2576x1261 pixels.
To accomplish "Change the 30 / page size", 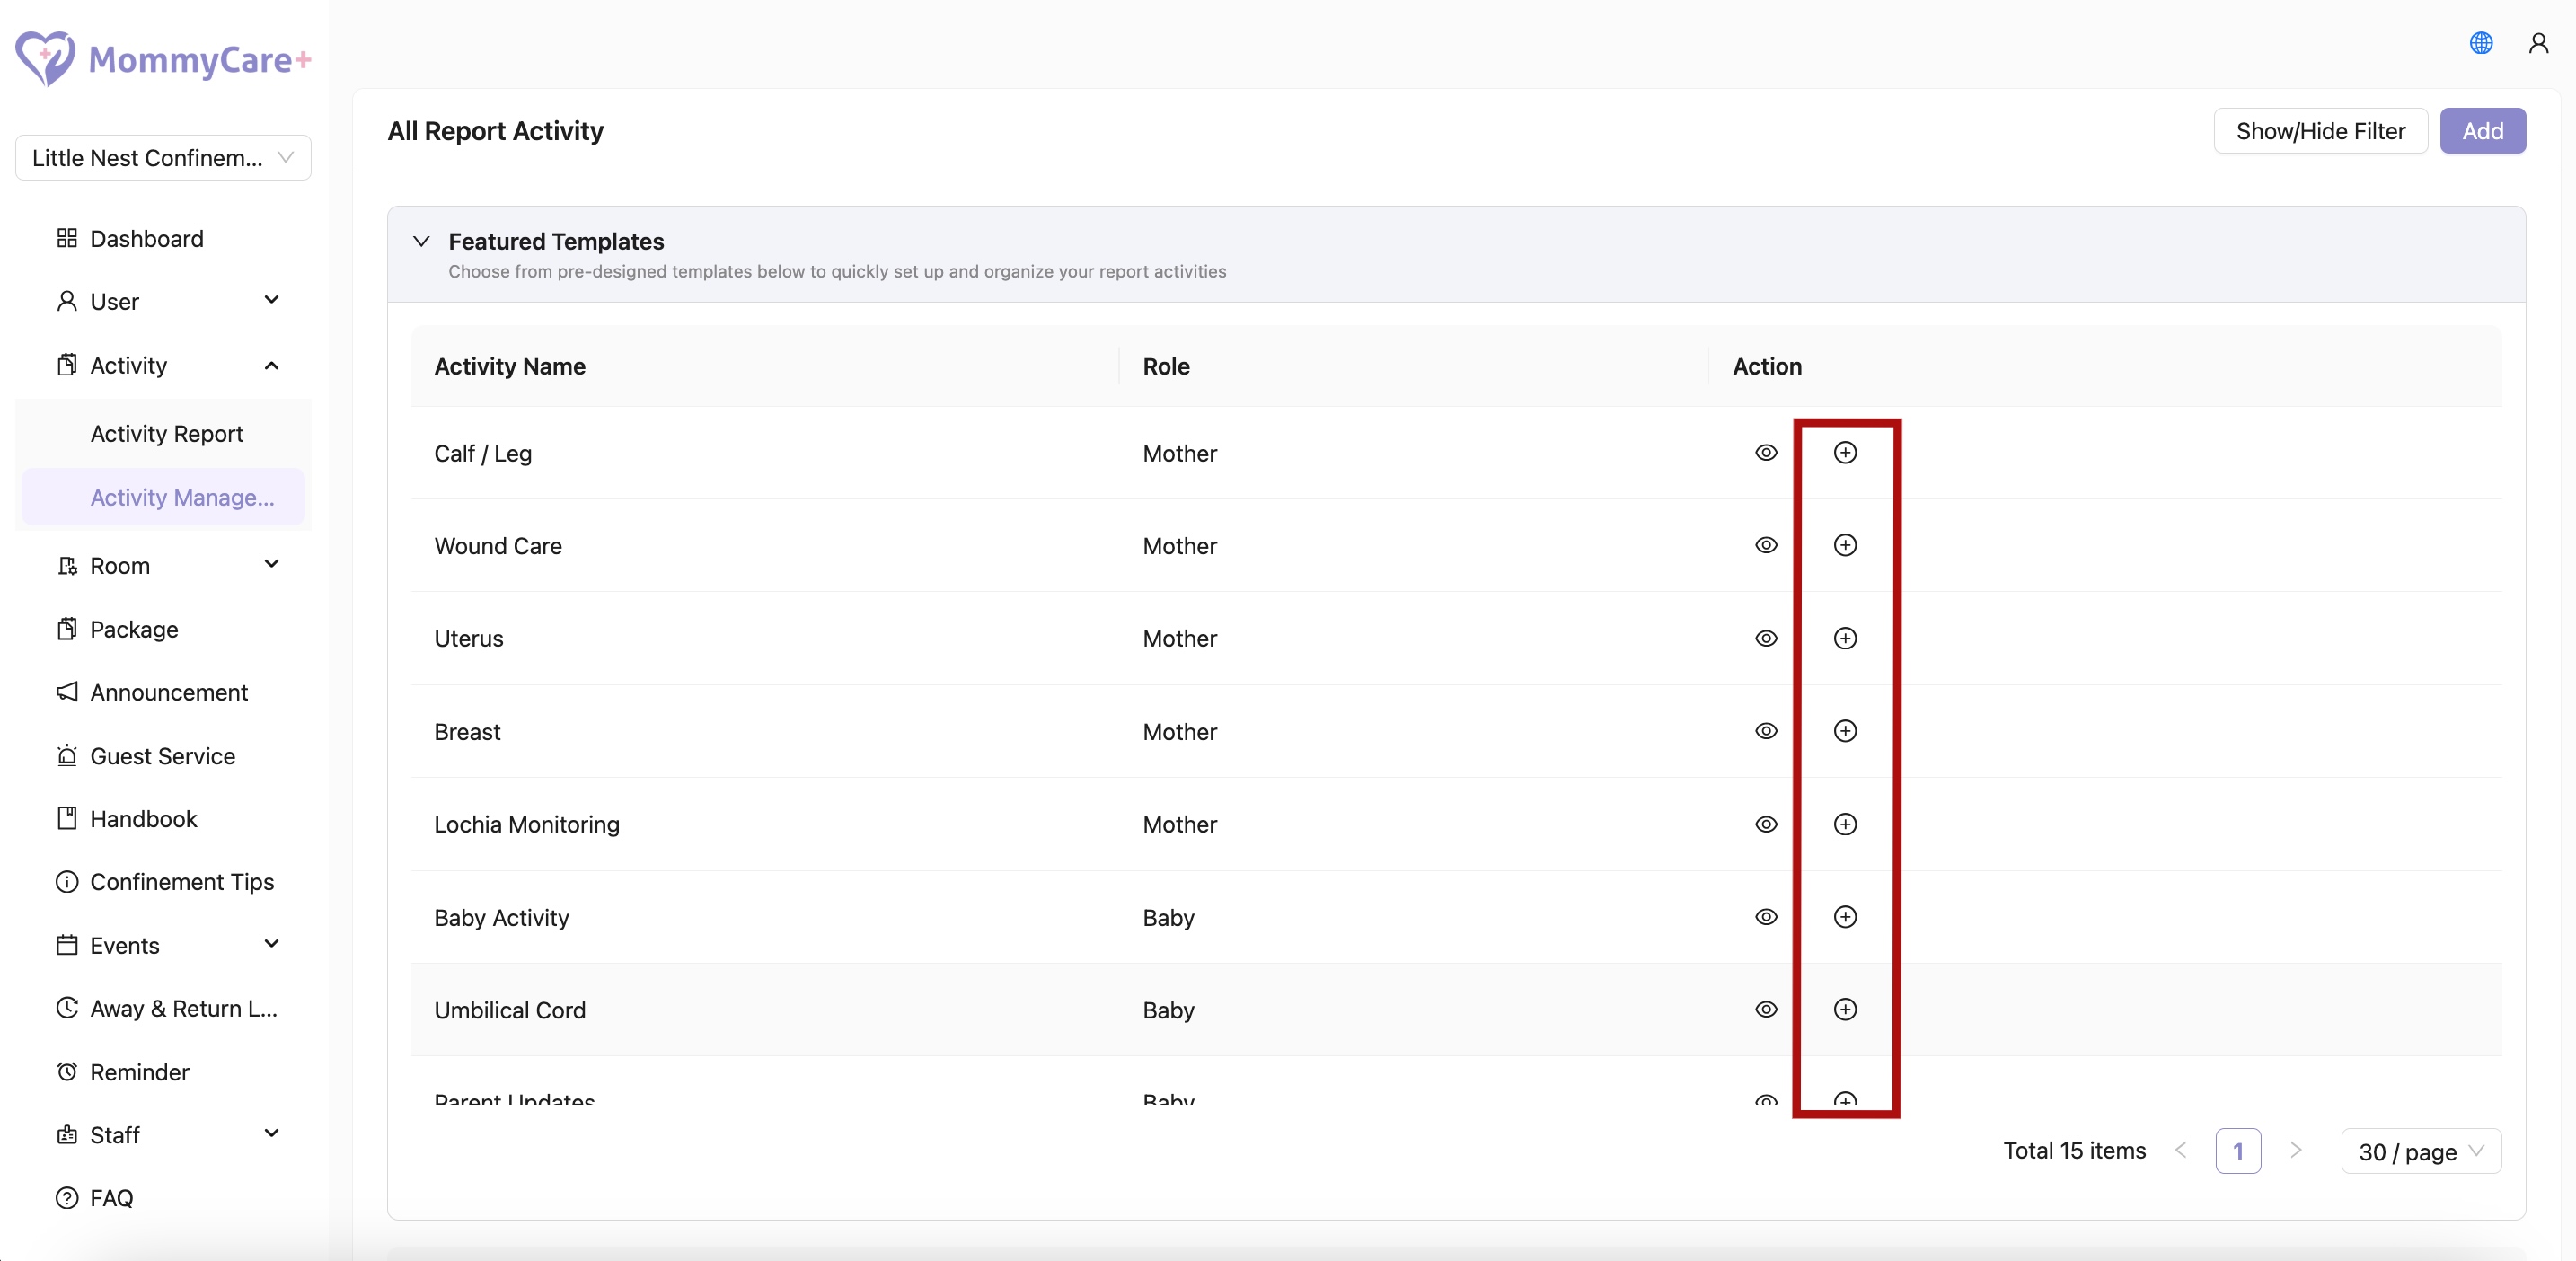I will (2421, 1152).
